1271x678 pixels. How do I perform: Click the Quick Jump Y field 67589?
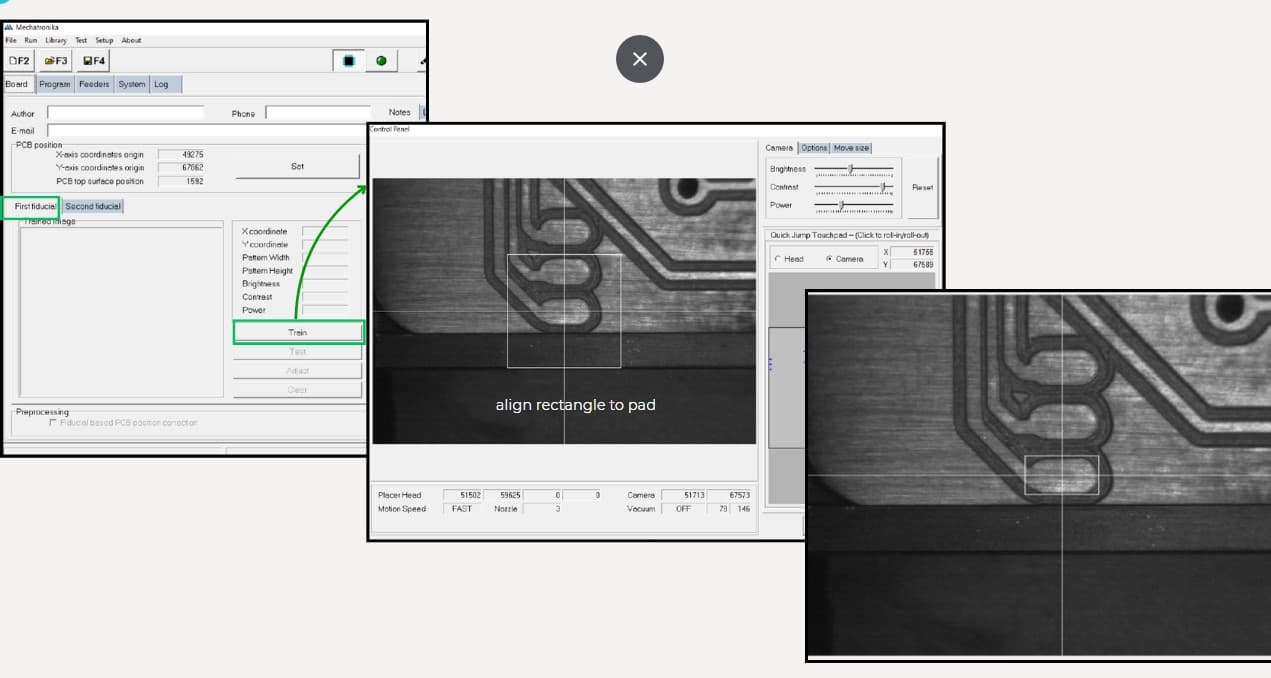tap(912, 265)
